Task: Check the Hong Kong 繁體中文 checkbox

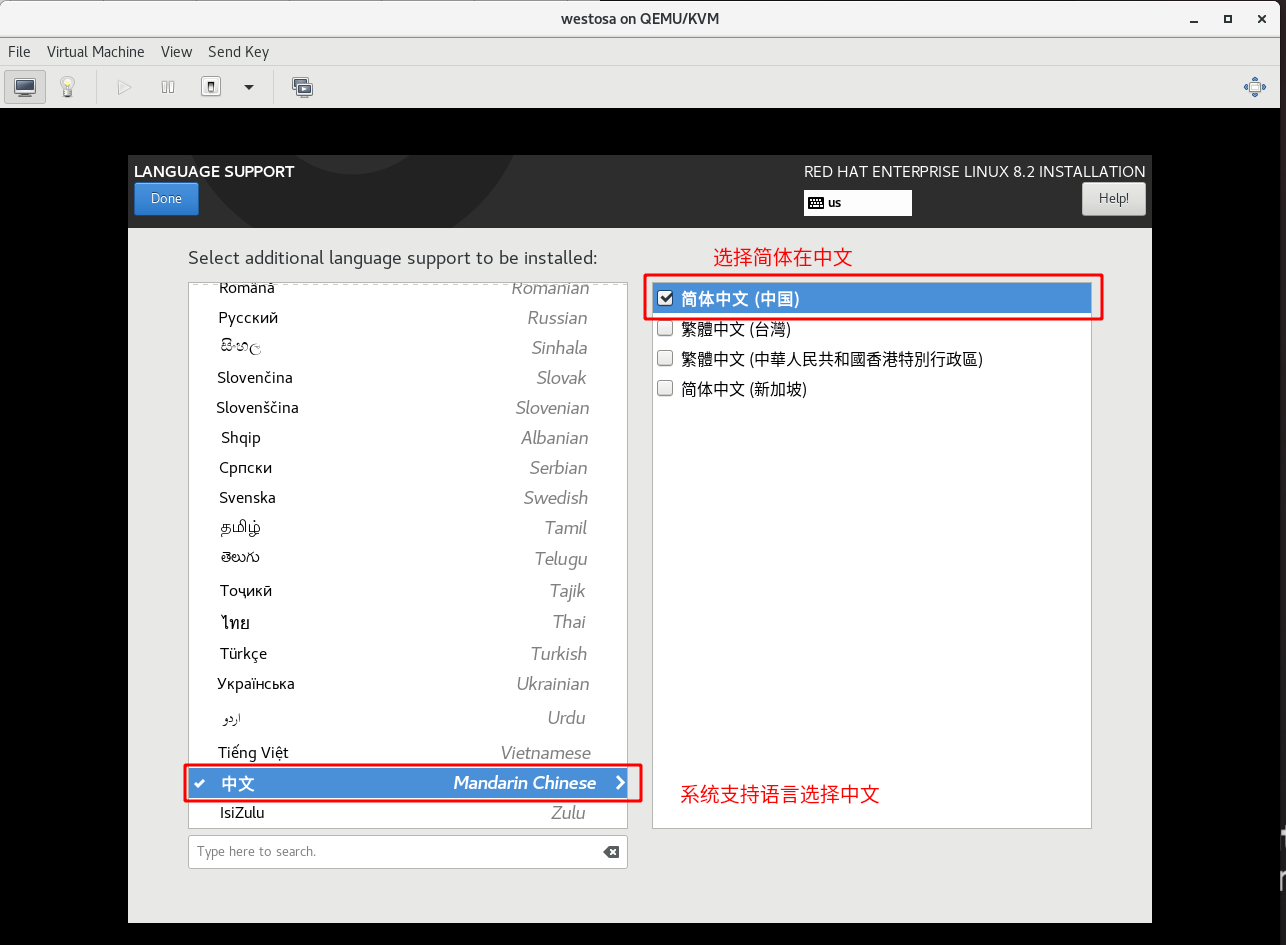Action: (x=665, y=358)
